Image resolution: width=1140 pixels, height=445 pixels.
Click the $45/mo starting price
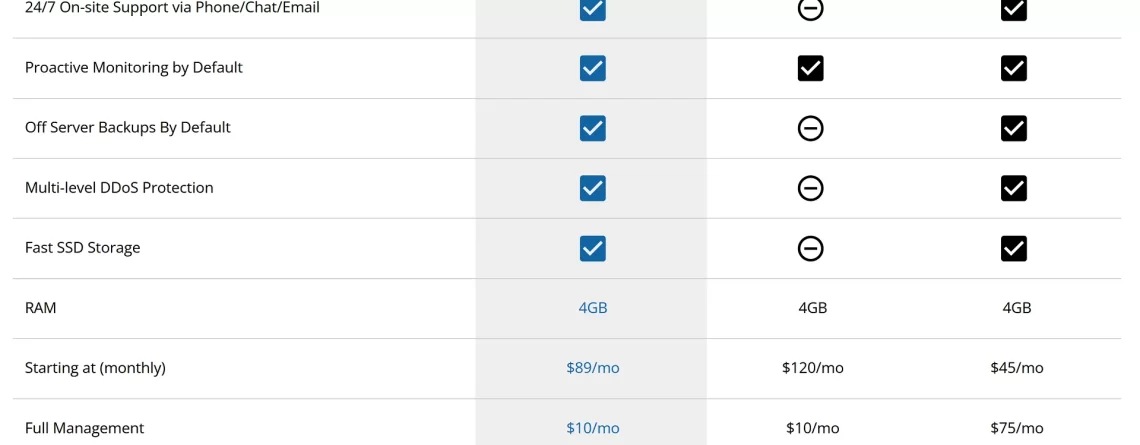coord(1016,368)
